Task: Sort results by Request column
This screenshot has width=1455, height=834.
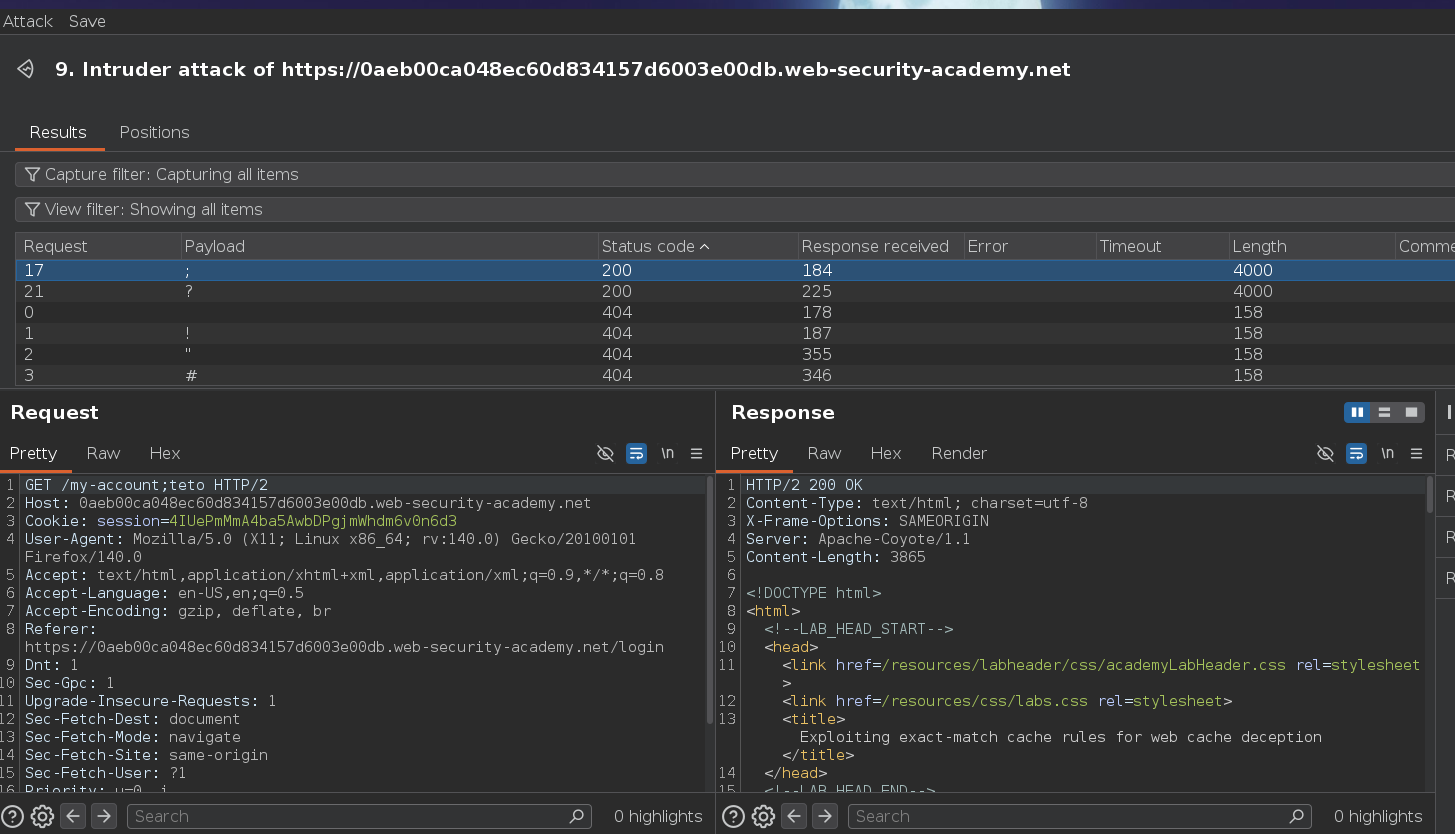Action: point(98,246)
